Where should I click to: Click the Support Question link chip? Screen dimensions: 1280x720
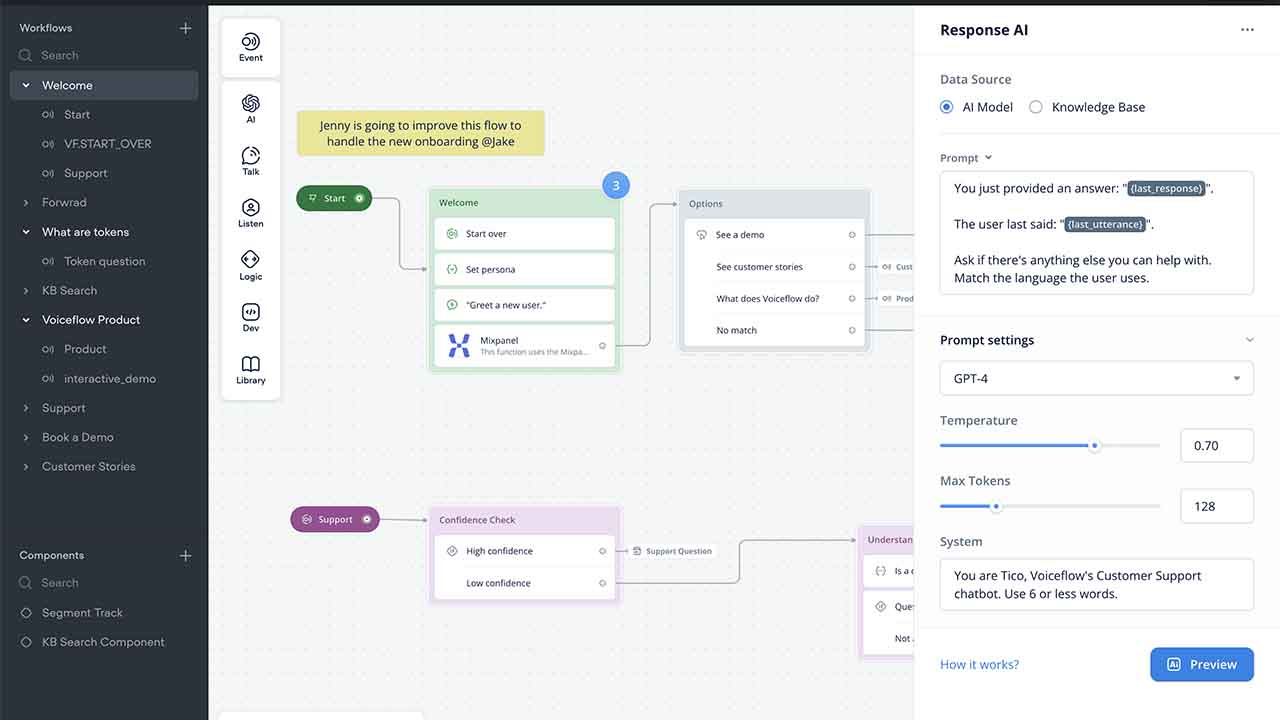pyautogui.click(x=672, y=551)
